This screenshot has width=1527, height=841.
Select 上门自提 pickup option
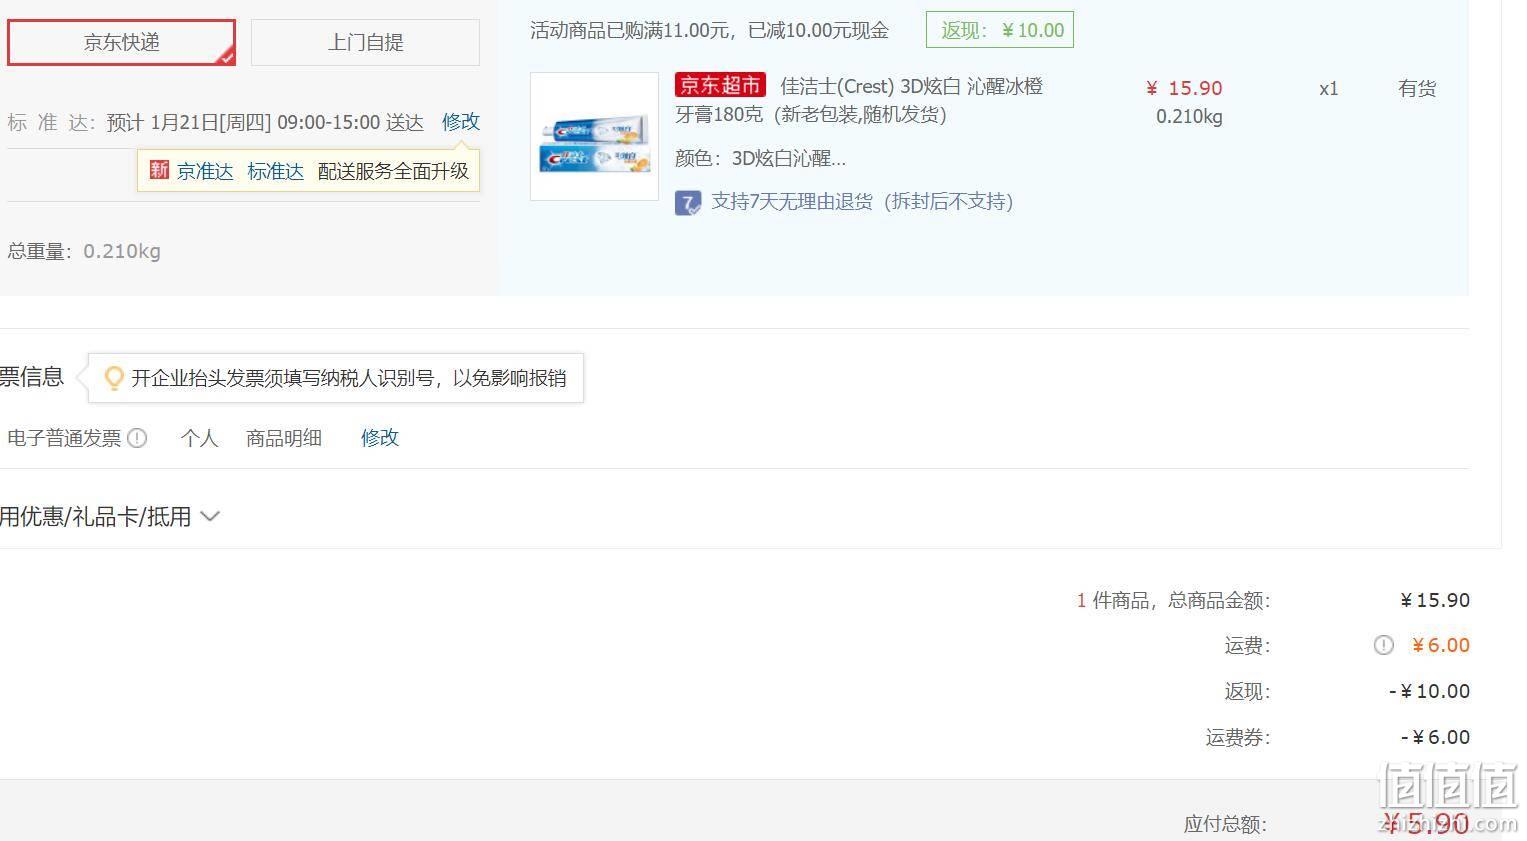pyautogui.click(x=365, y=43)
